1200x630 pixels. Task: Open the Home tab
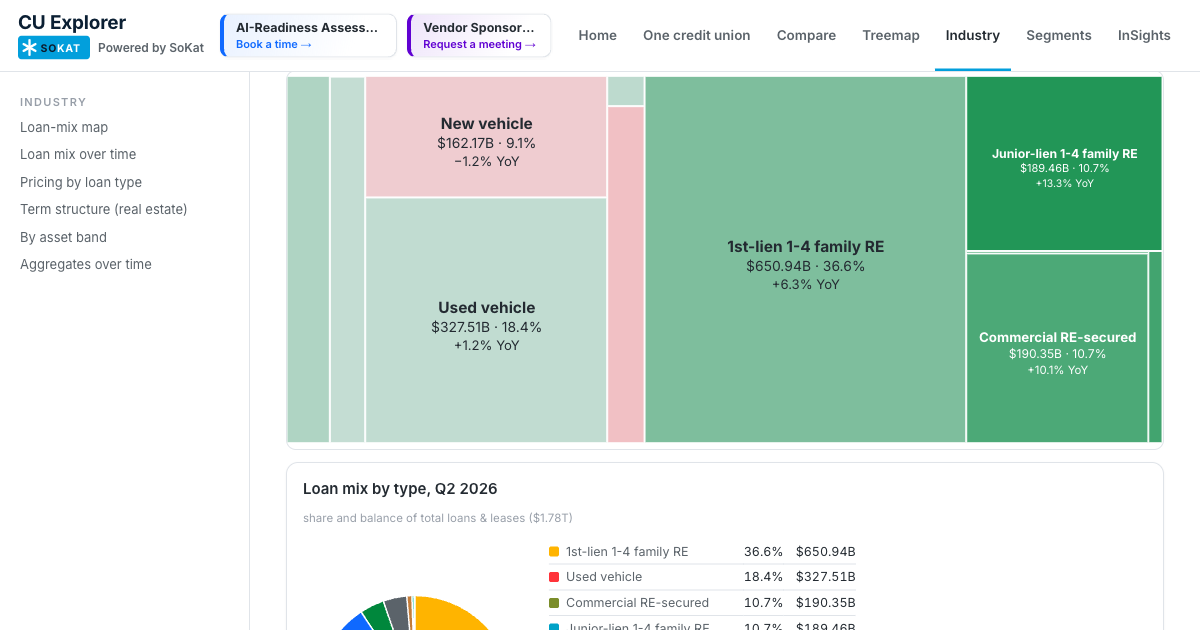click(598, 35)
